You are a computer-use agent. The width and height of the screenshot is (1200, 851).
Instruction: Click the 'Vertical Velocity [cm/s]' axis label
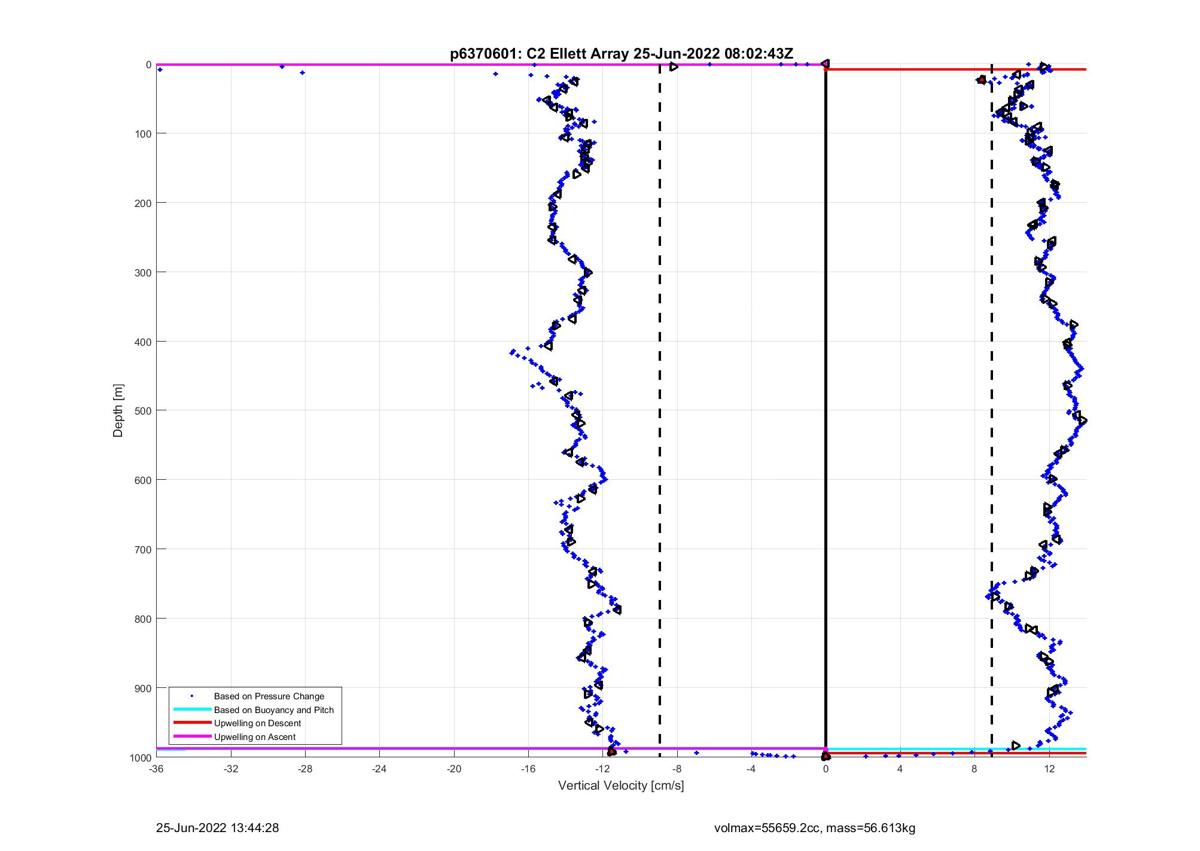click(x=620, y=786)
